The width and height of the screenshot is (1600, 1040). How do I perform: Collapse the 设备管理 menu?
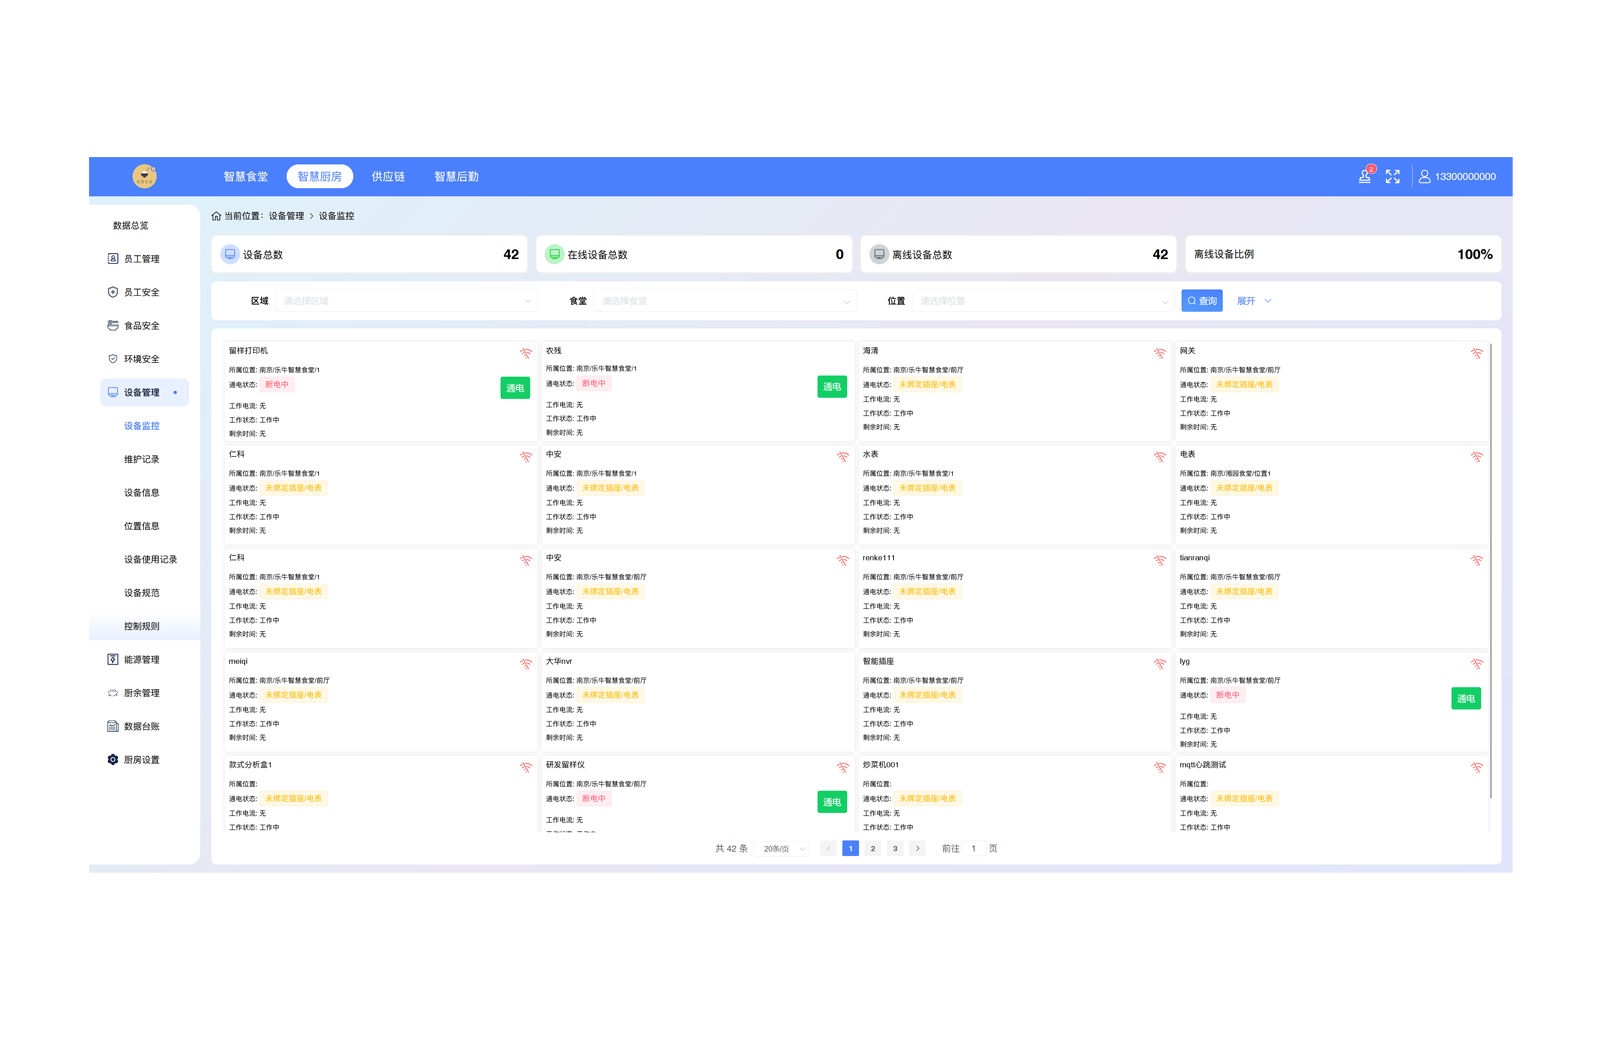click(144, 392)
